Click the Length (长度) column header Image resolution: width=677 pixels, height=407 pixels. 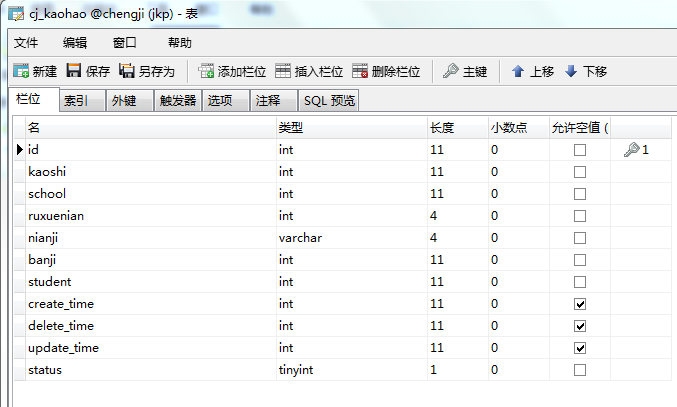(458, 128)
